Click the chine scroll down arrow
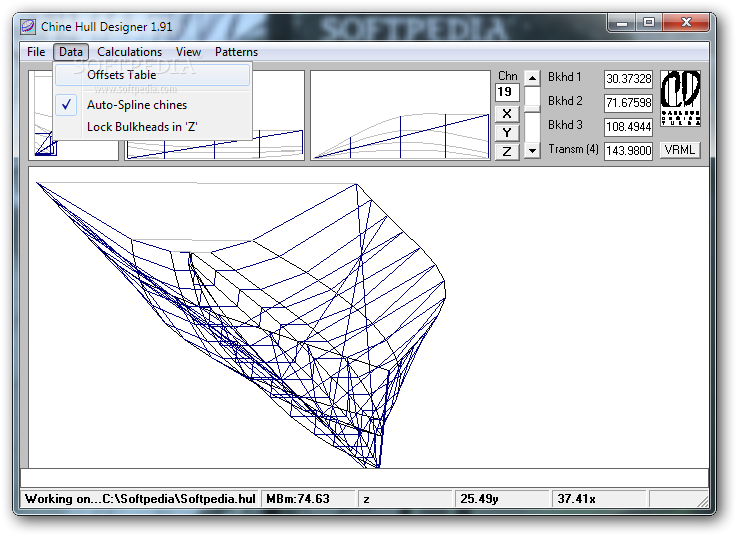This screenshot has height=536, width=737. click(532, 151)
